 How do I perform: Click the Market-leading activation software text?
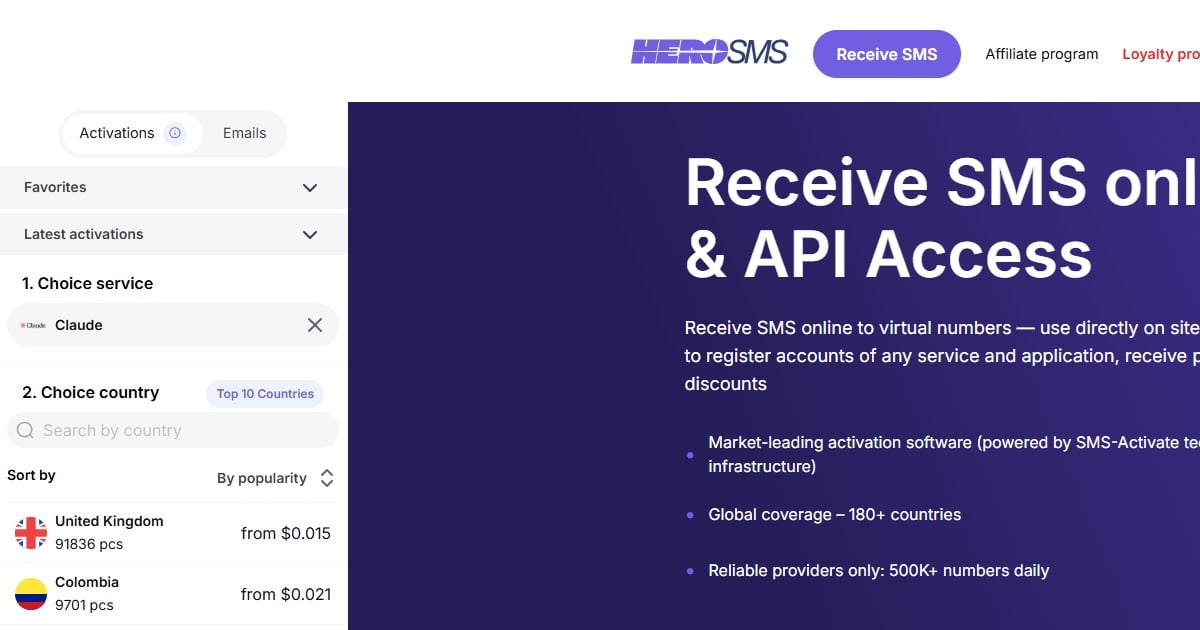(954, 454)
